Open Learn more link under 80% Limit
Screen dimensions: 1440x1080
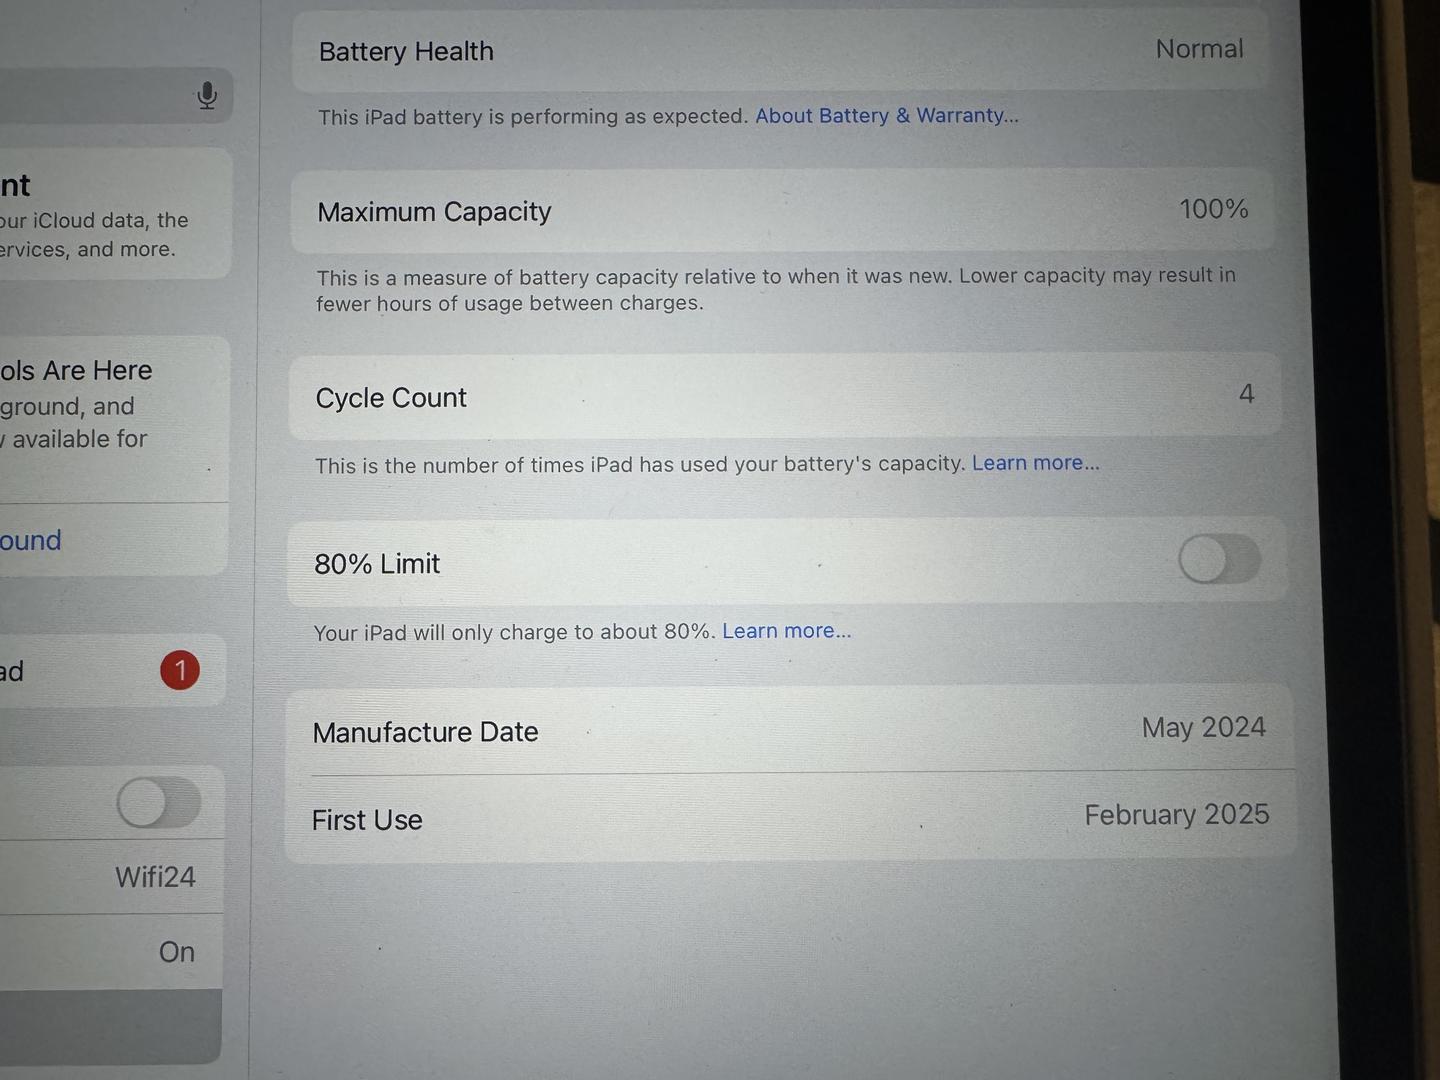tap(787, 631)
